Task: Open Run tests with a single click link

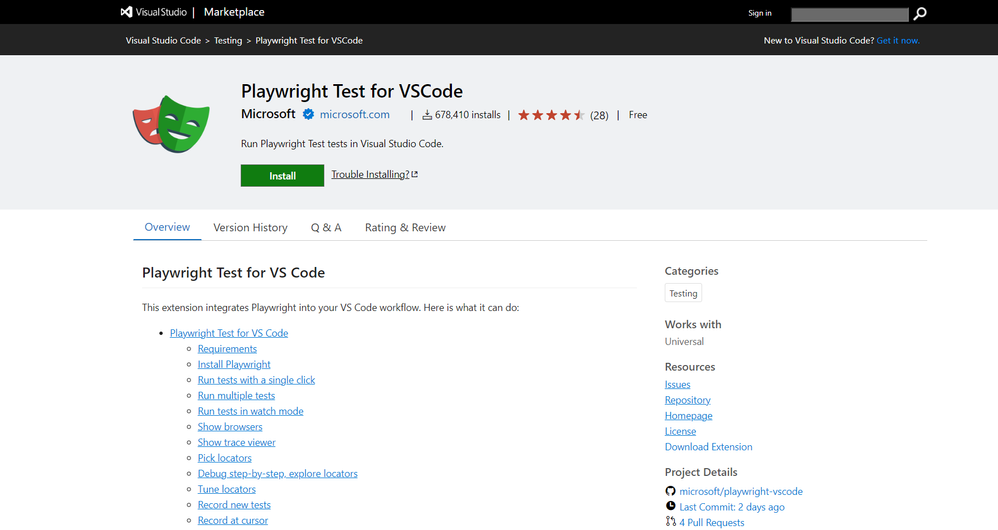Action: 256,380
